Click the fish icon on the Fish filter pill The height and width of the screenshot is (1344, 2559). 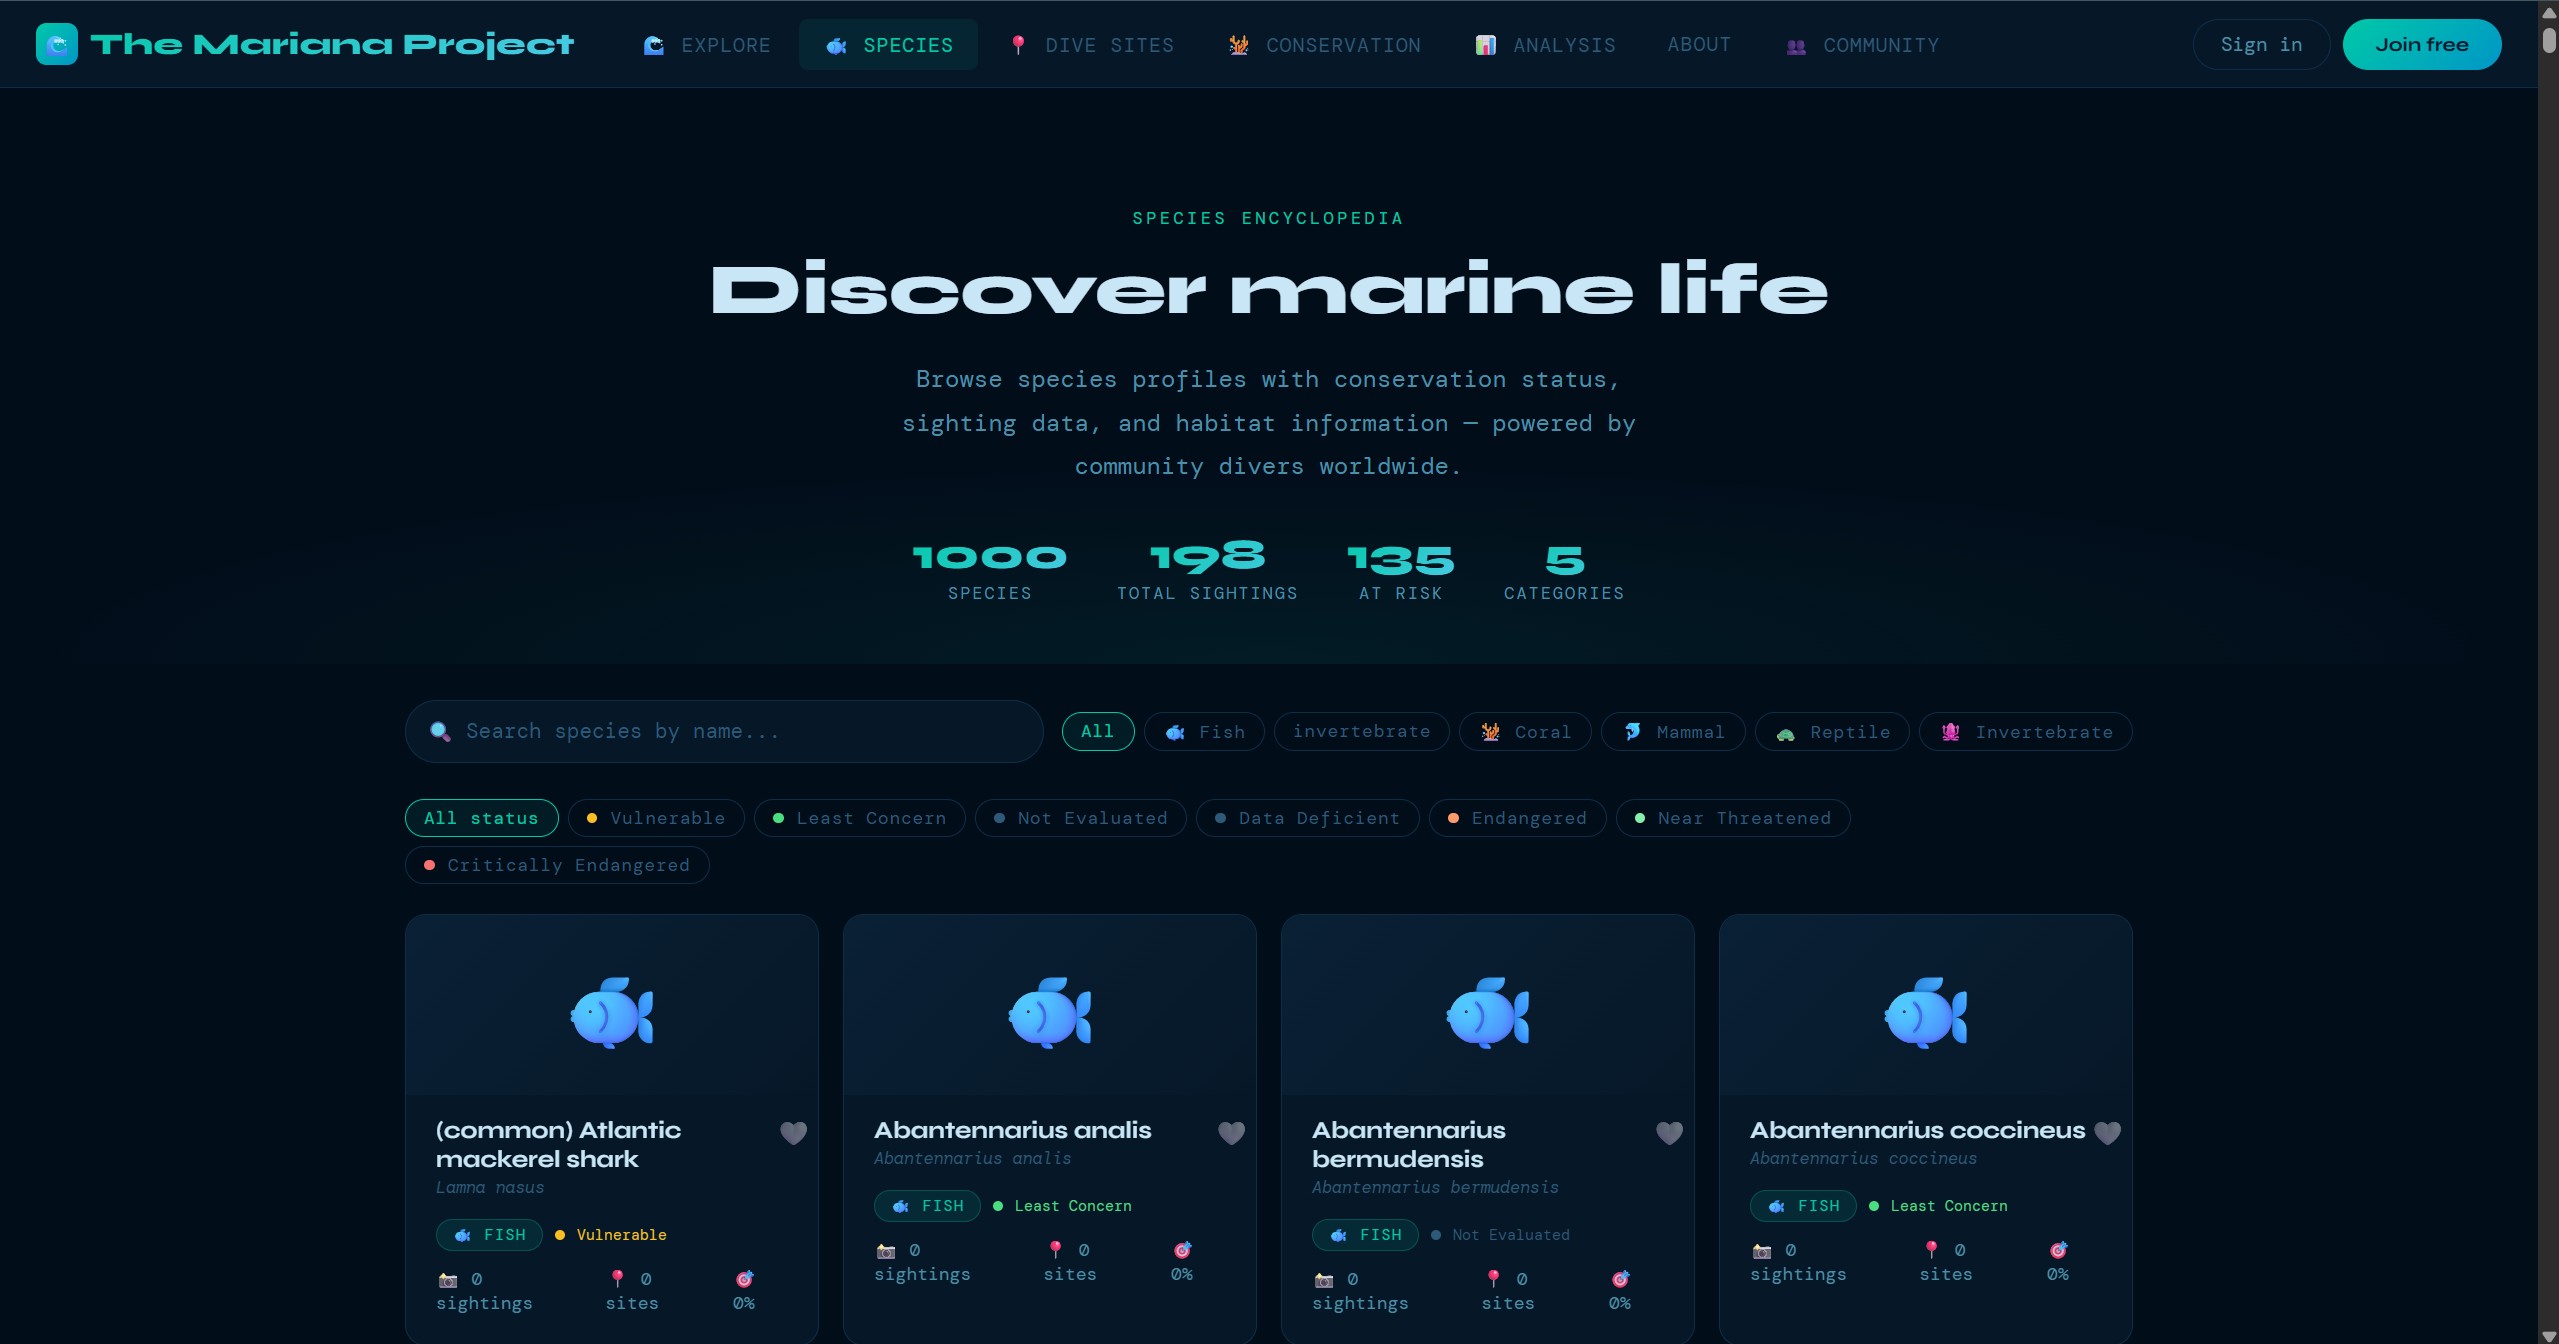pos(1176,731)
